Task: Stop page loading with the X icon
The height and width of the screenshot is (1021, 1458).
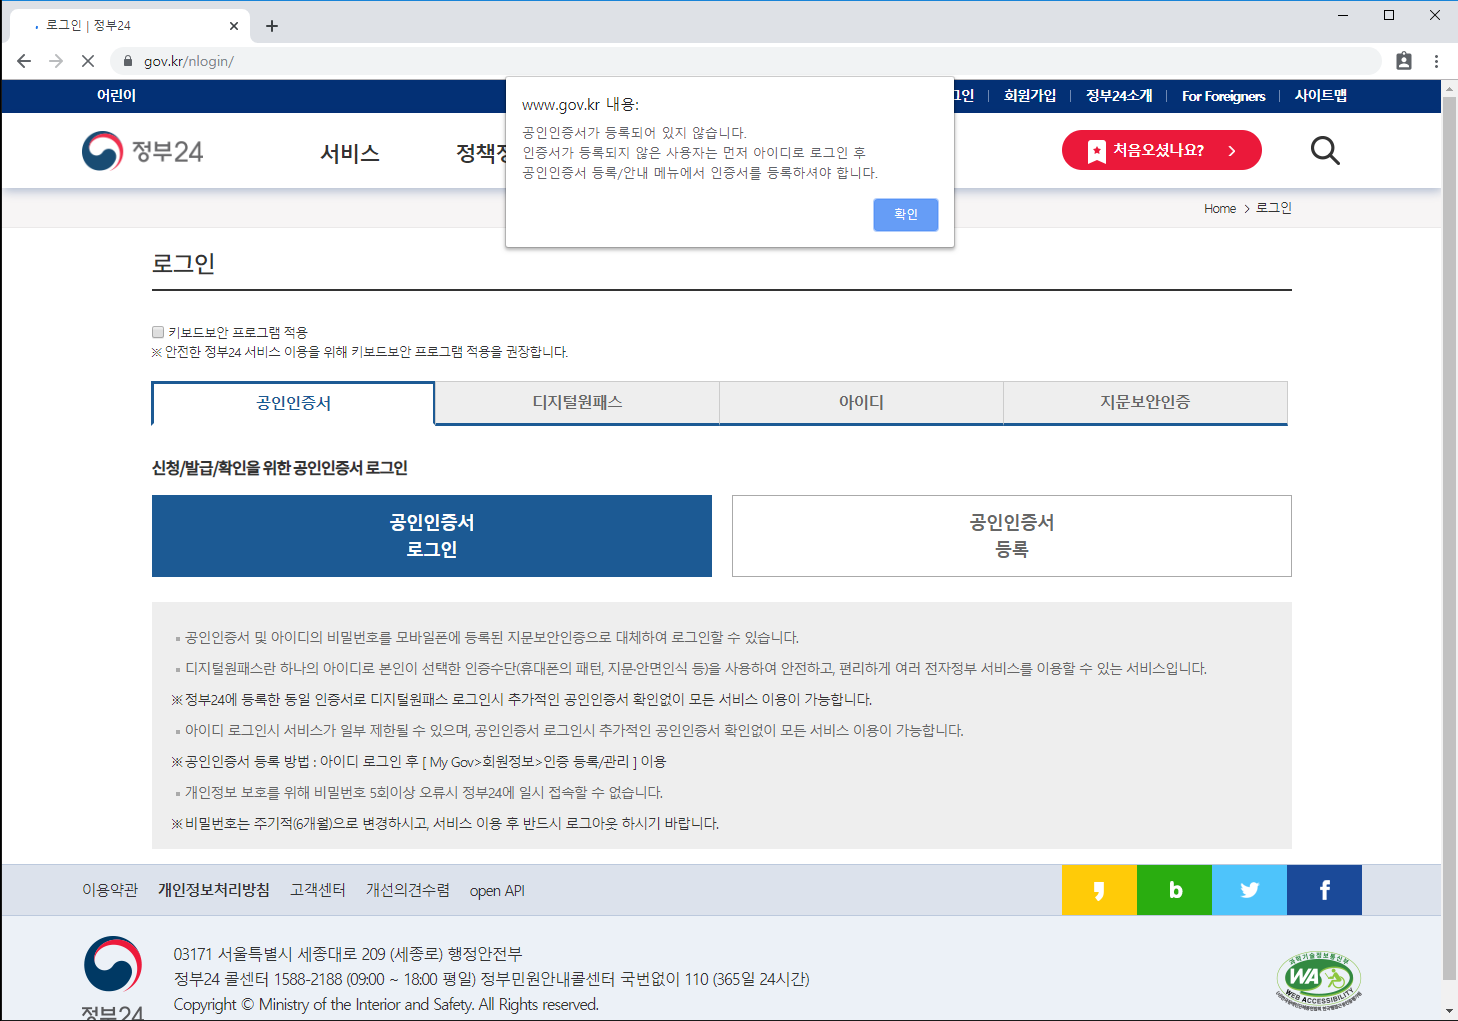Action: click(x=88, y=61)
